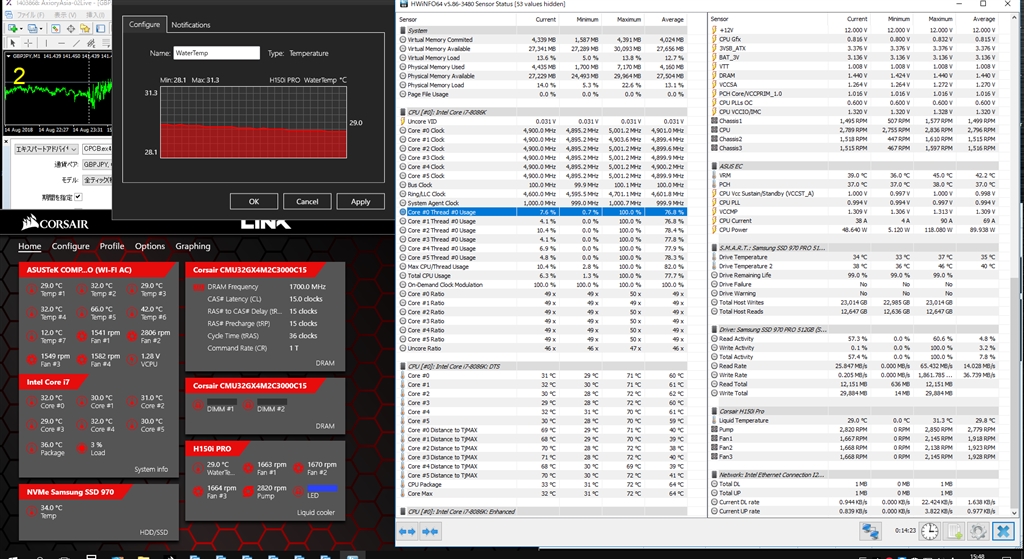Switch to the Notifications tab

tap(191, 25)
